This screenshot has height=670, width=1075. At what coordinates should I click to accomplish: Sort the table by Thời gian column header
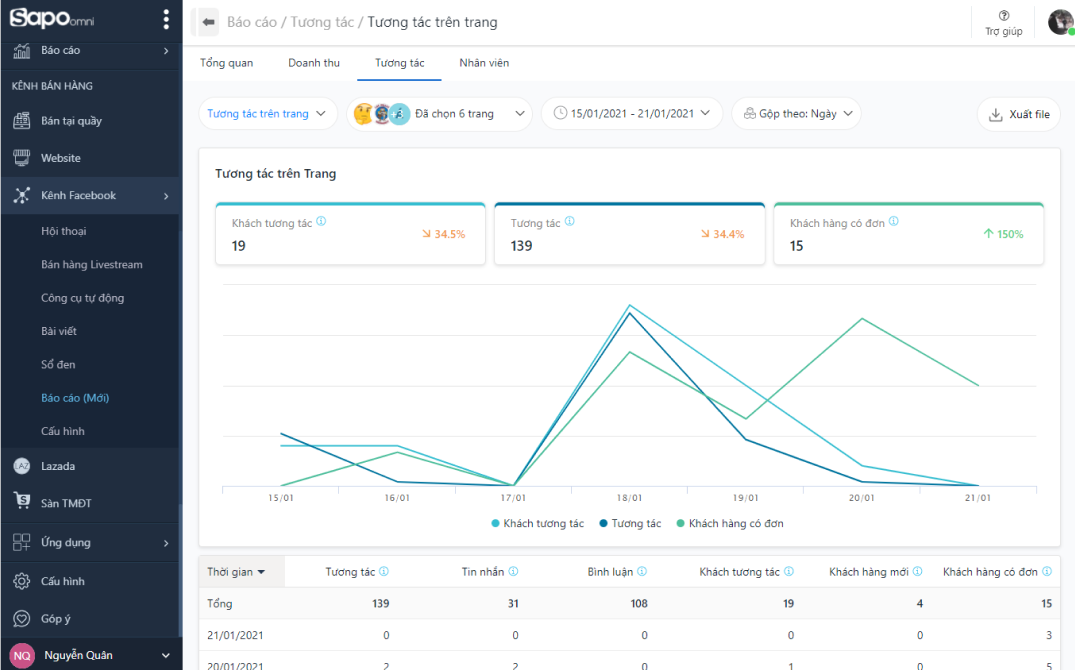[x=237, y=572]
